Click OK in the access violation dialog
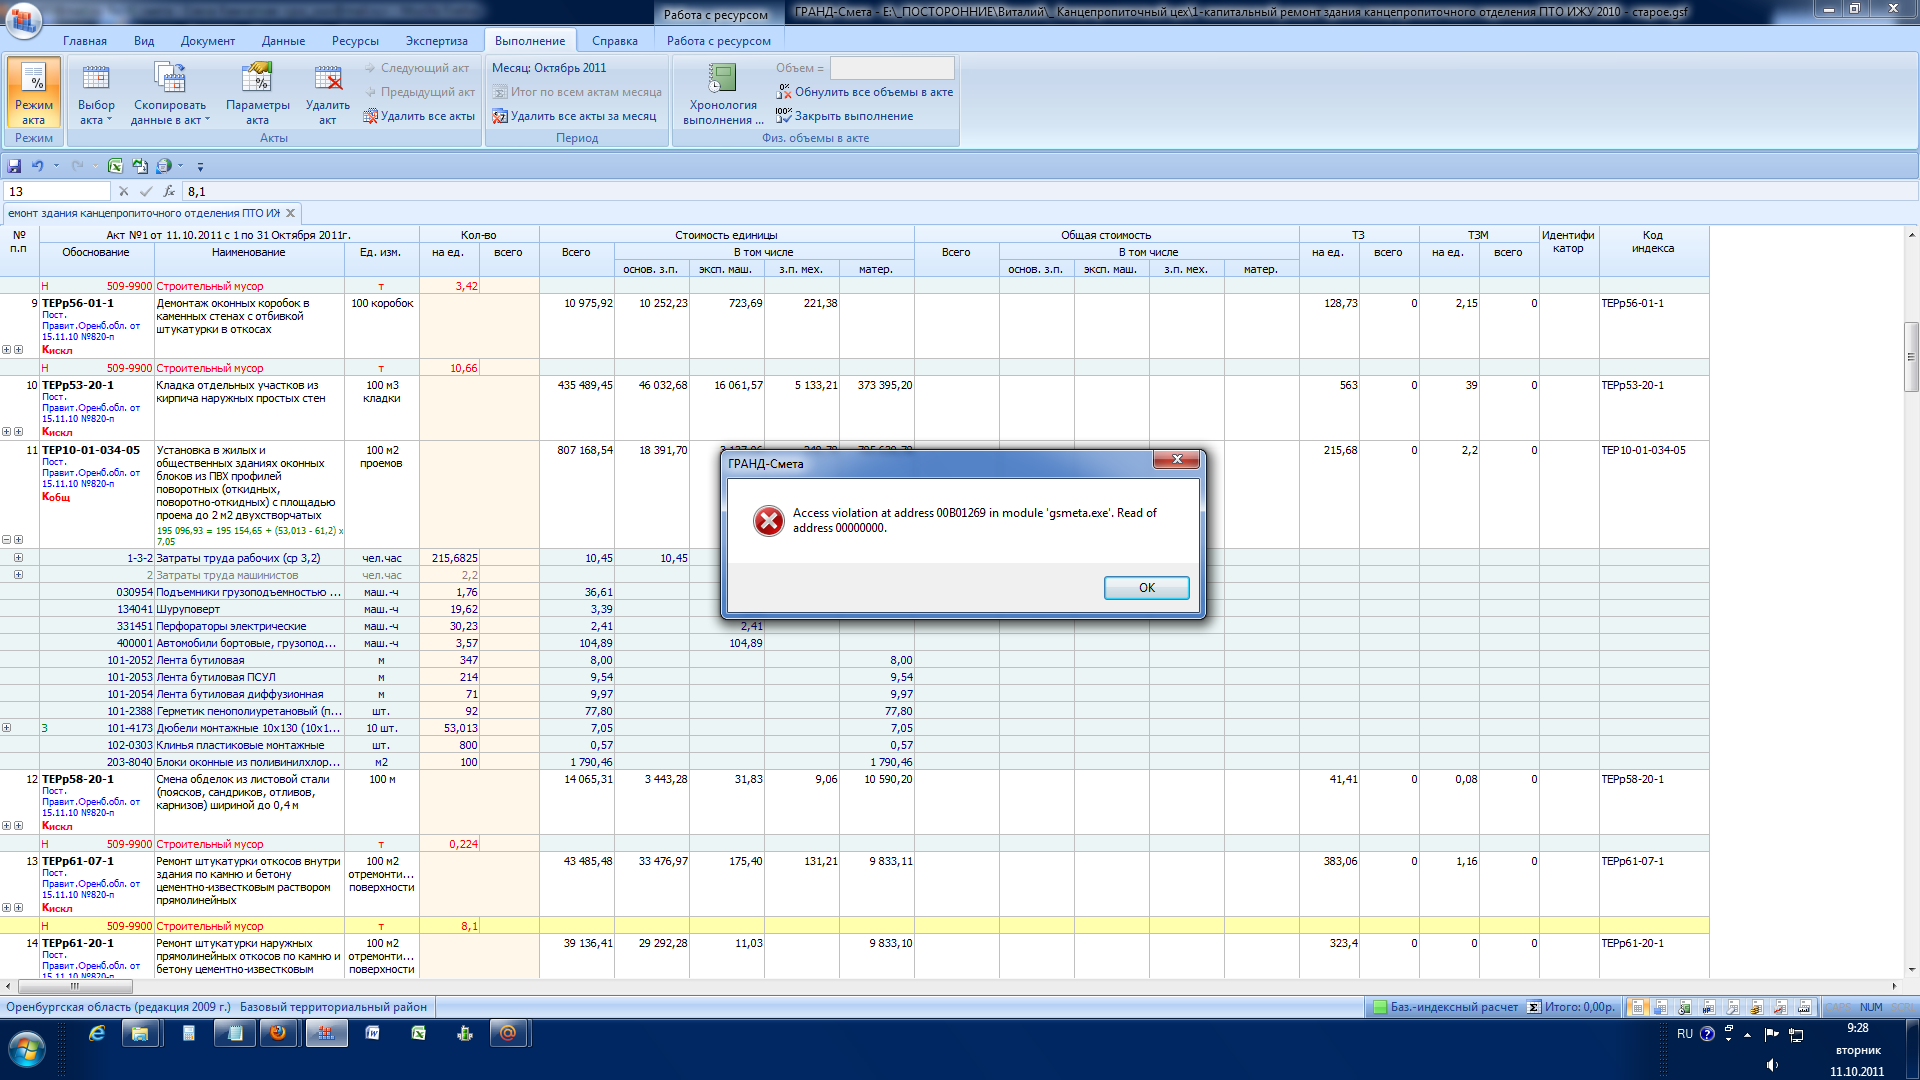This screenshot has height=1080, width=1920. pos(1146,588)
